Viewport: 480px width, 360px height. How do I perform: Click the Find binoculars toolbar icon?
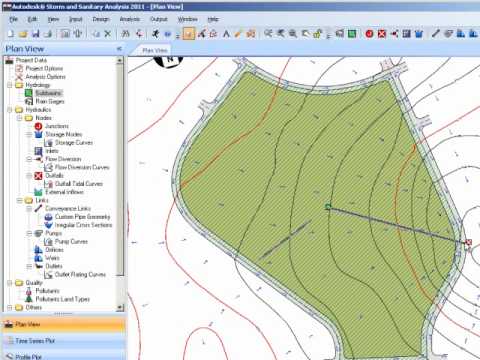pos(125,33)
